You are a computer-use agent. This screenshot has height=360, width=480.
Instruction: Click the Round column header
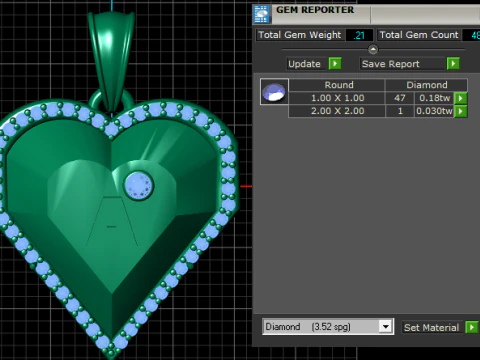click(x=337, y=85)
